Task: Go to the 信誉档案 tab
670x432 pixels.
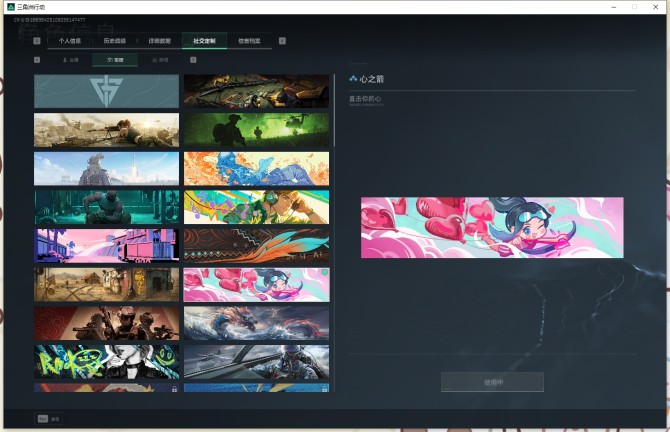Action: (x=249, y=41)
